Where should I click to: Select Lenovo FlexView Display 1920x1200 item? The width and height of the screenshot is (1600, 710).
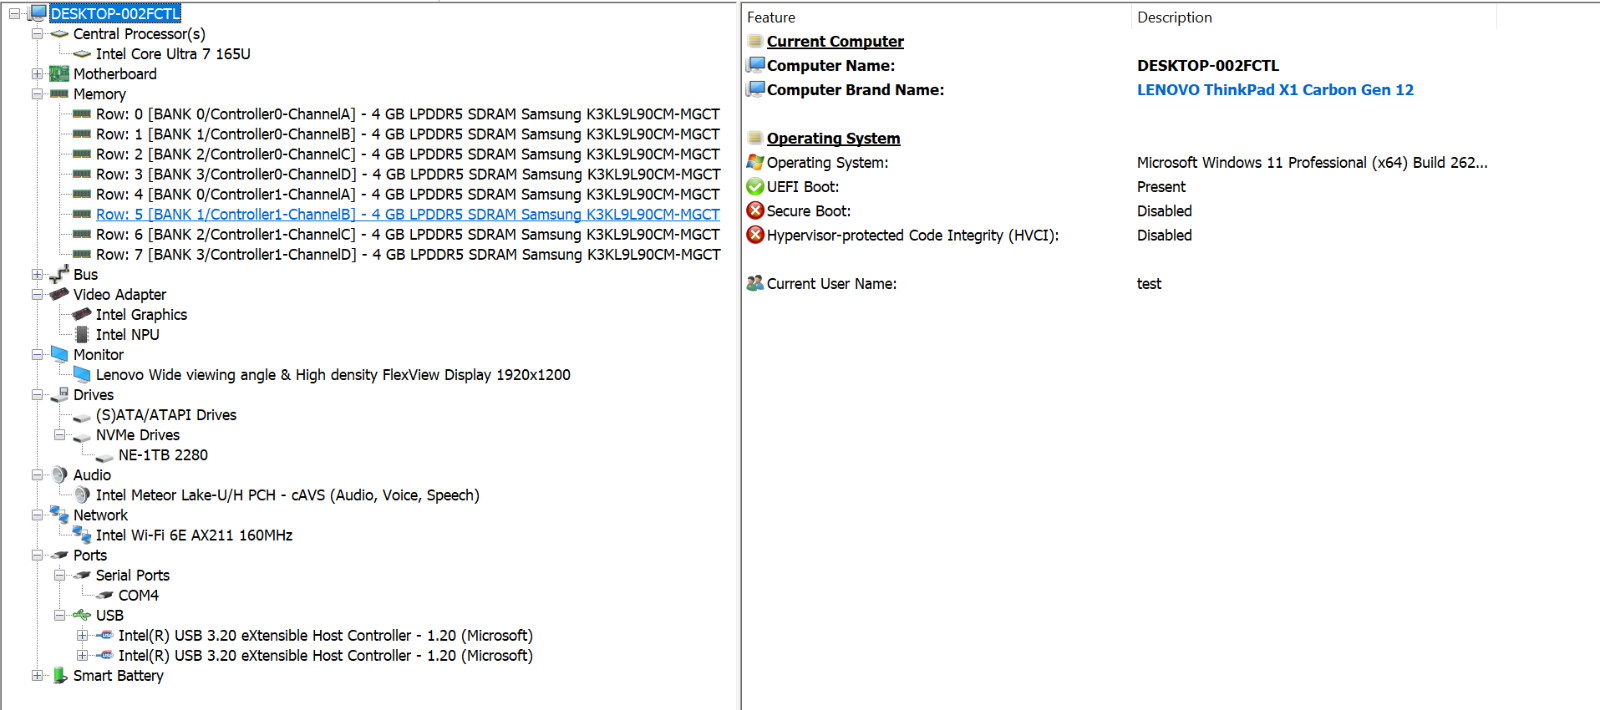tap(333, 375)
